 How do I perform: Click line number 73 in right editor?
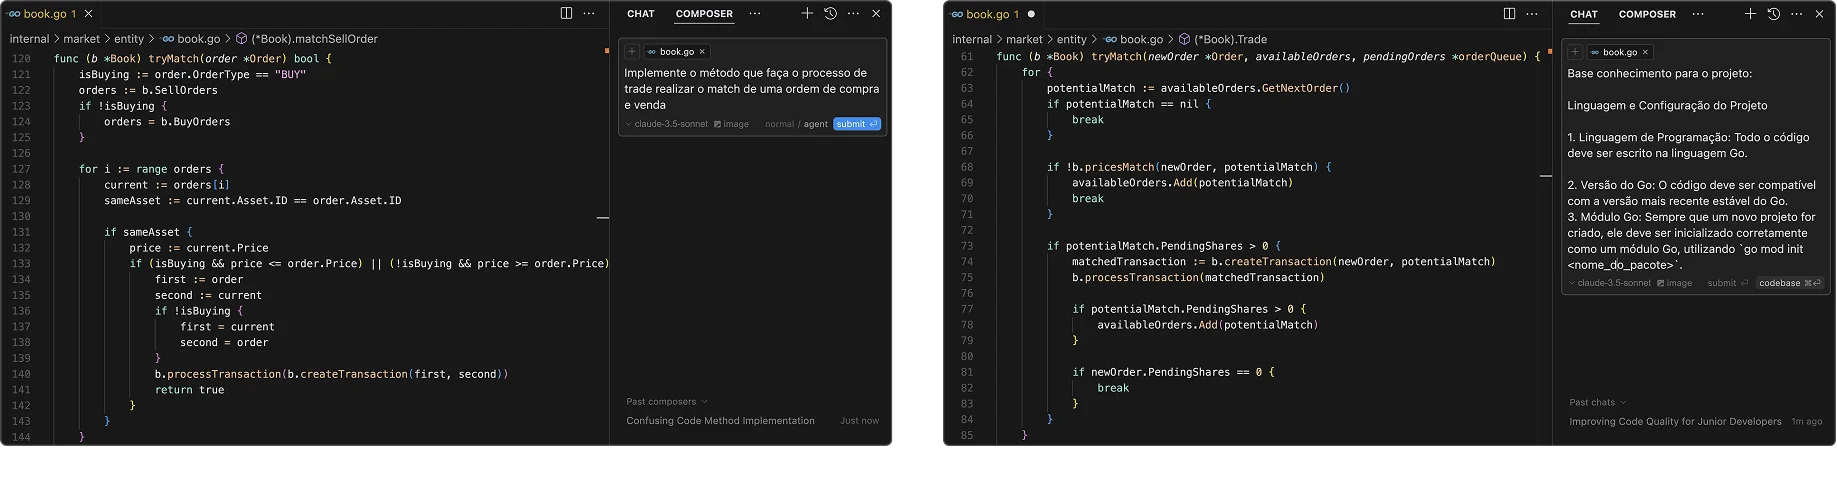coord(967,246)
